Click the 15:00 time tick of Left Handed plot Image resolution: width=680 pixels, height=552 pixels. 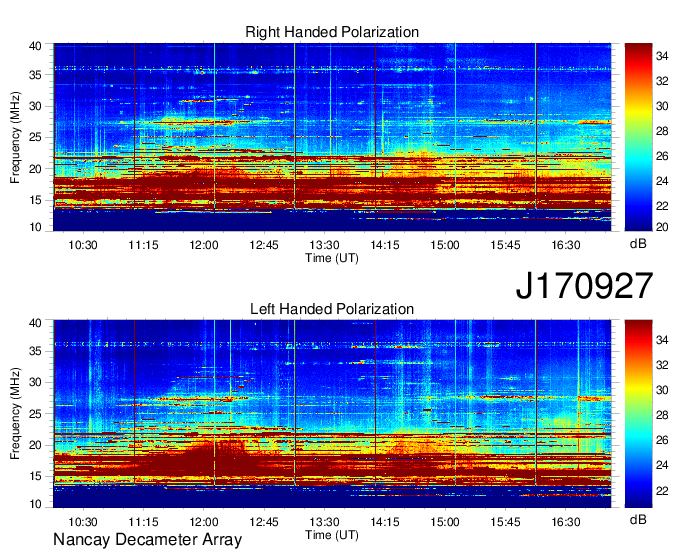(x=445, y=522)
